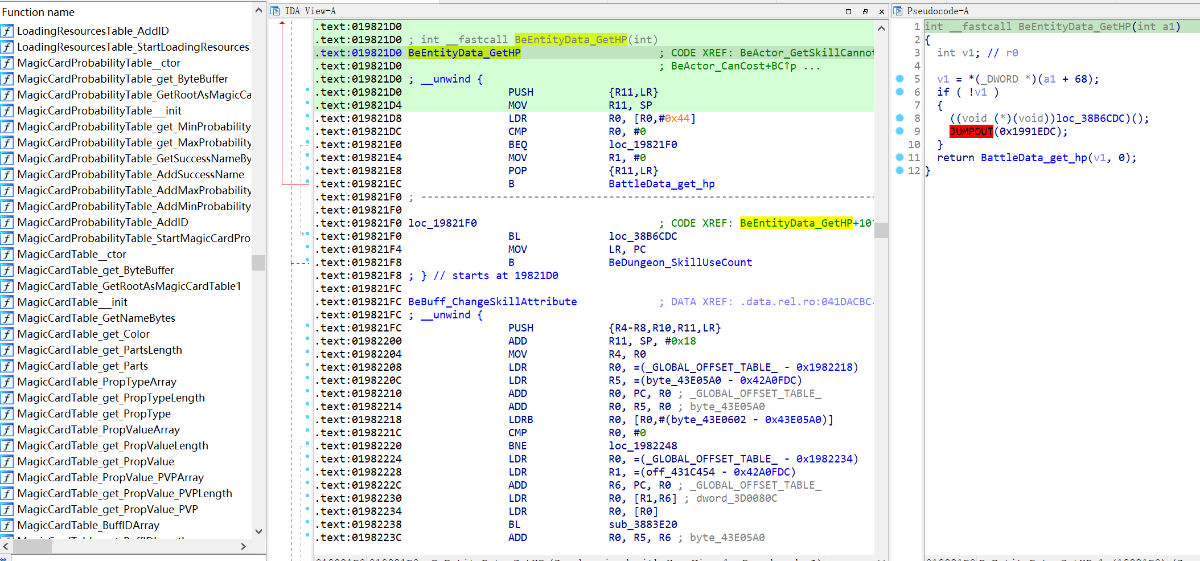This screenshot has width=1200, height=561.
Task: Select MagicCardProbabilityTable_get_MaxProbability in the function list
Action: tap(134, 143)
